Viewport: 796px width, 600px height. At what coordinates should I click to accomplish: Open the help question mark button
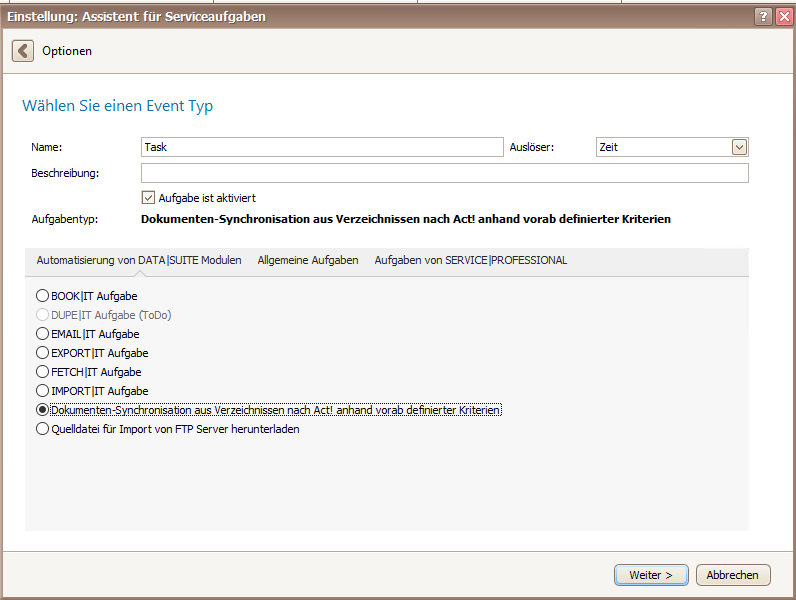coord(763,17)
